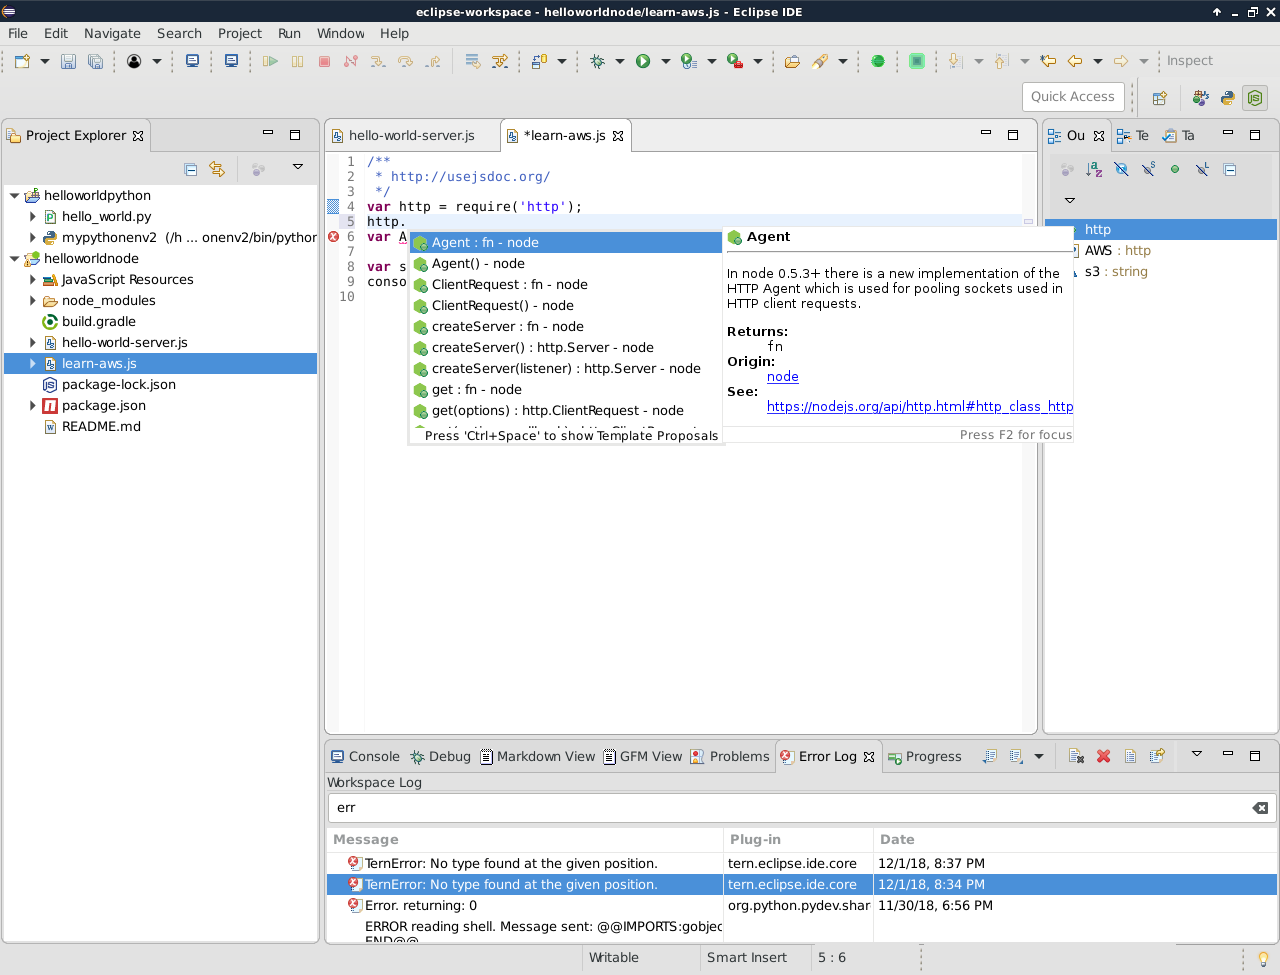Select the Node.js perspective icon
The width and height of the screenshot is (1280, 975).
1255,98
